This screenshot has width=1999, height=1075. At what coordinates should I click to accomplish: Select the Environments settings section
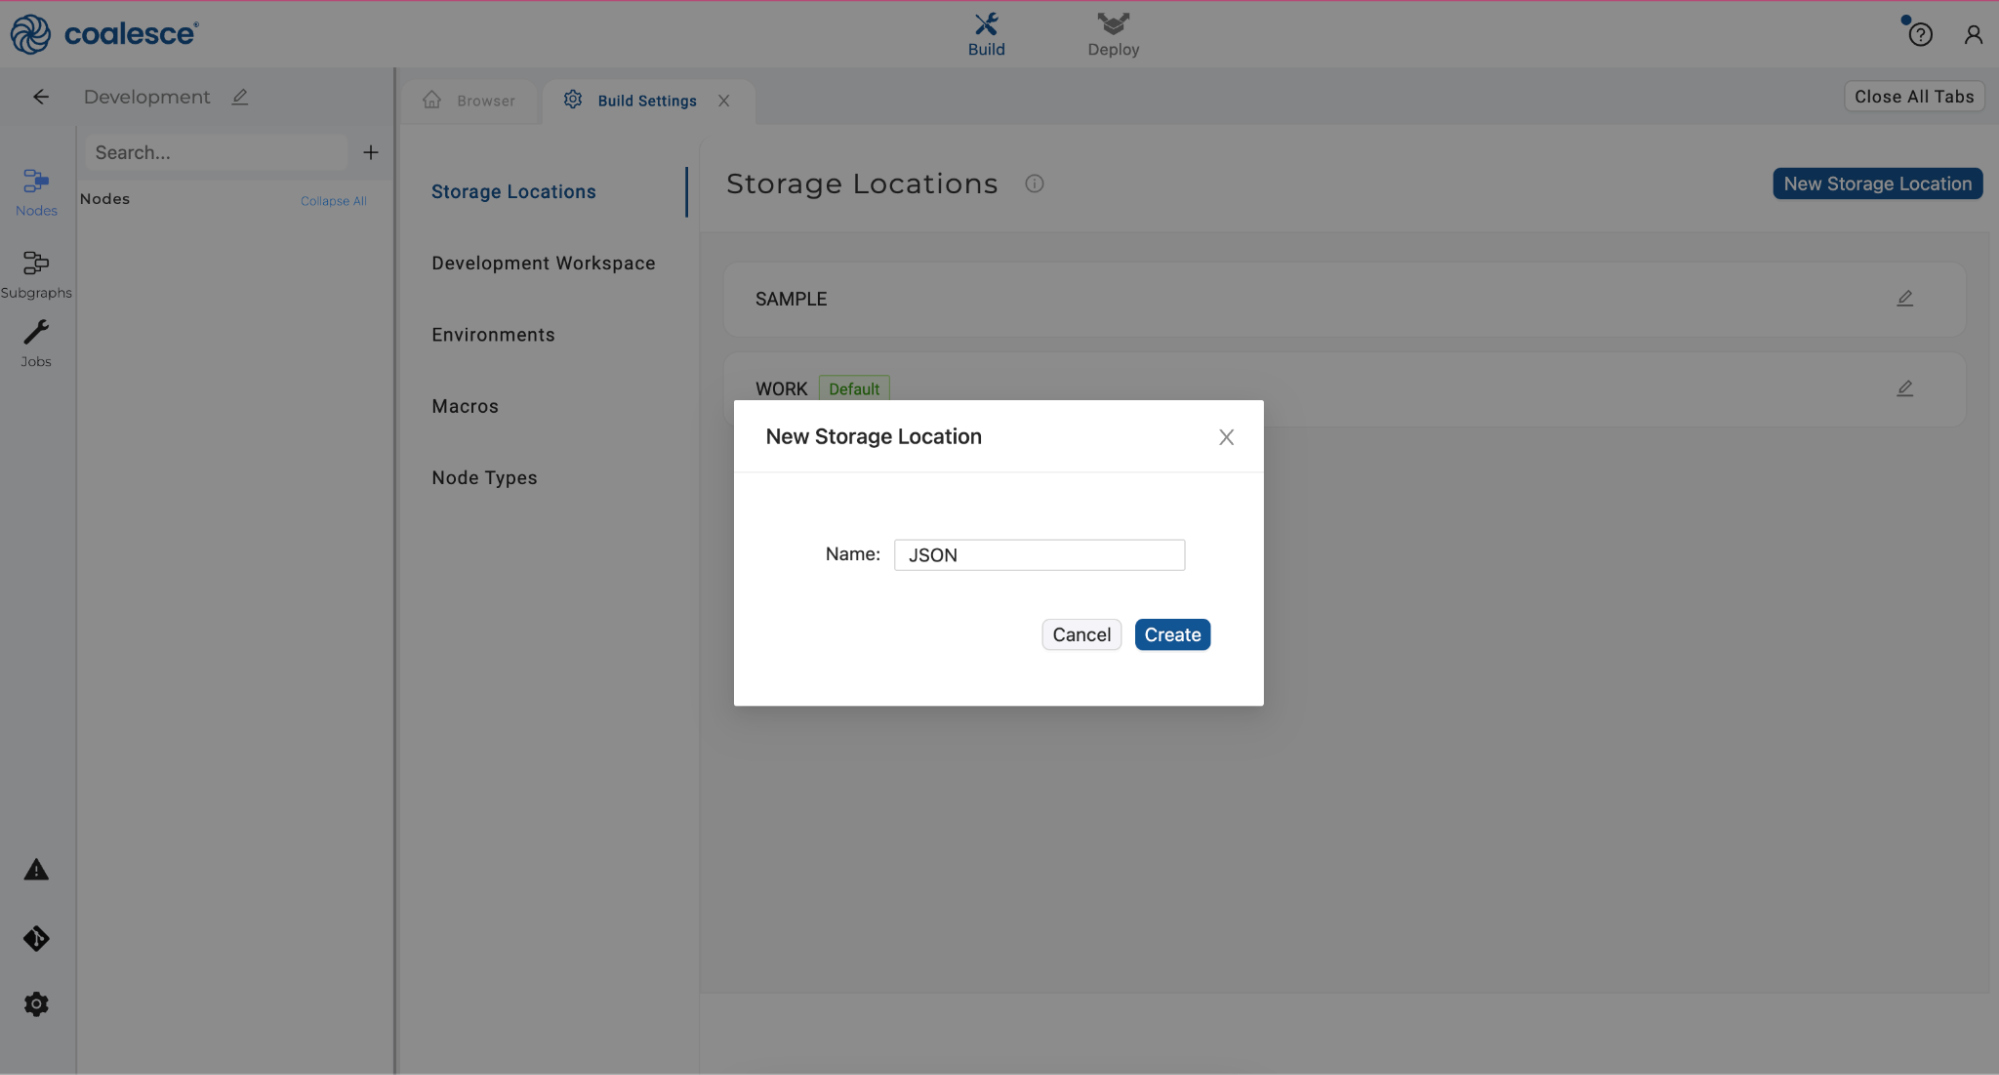[x=493, y=334]
